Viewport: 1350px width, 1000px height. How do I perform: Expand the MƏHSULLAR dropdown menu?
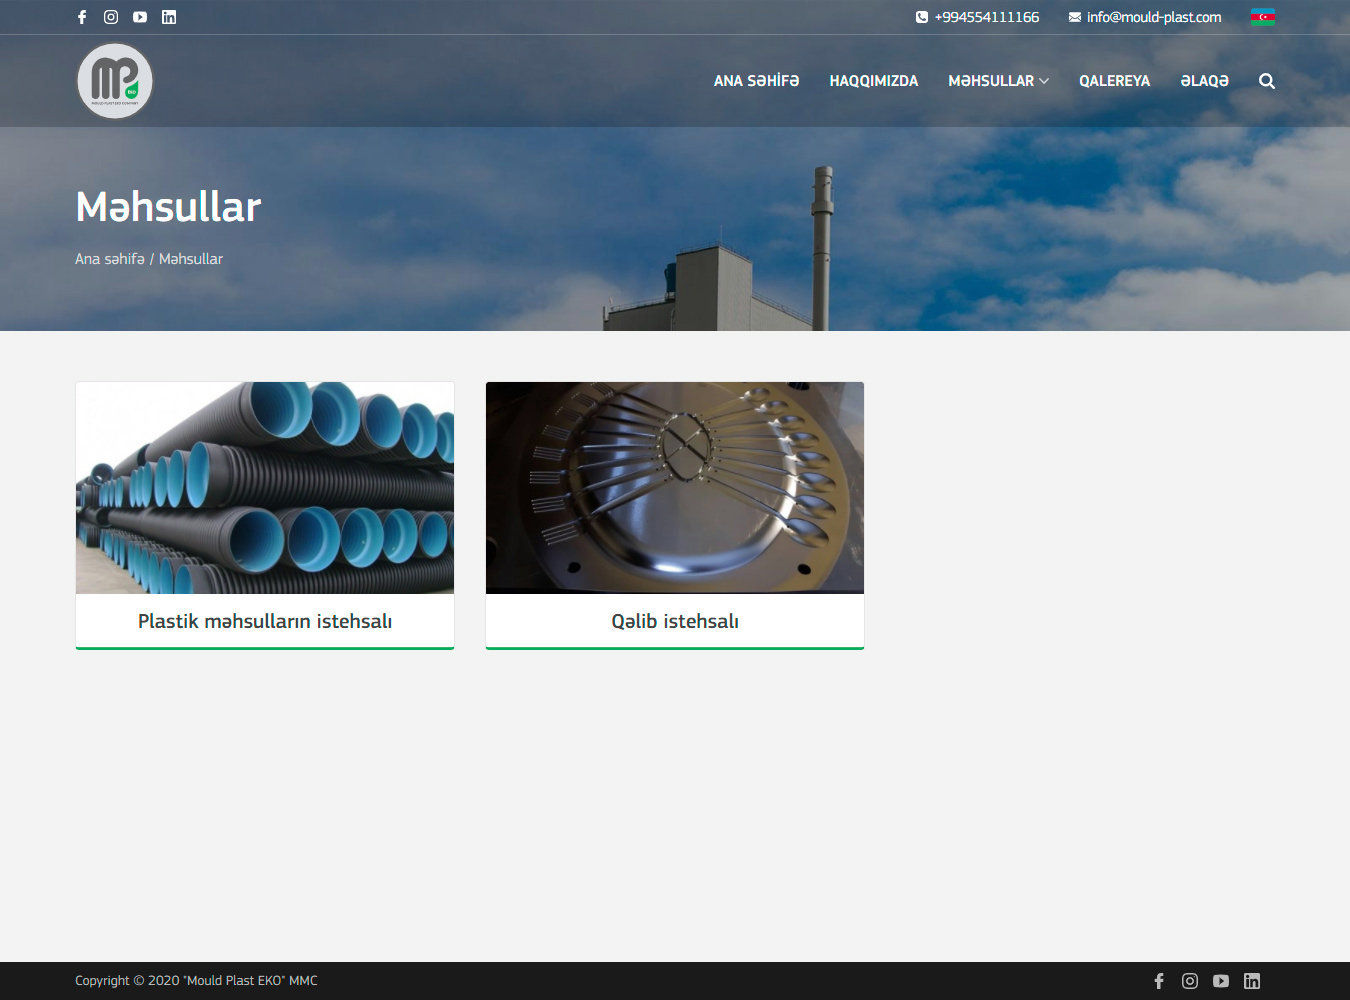pyautogui.click(x=998, y=81)
